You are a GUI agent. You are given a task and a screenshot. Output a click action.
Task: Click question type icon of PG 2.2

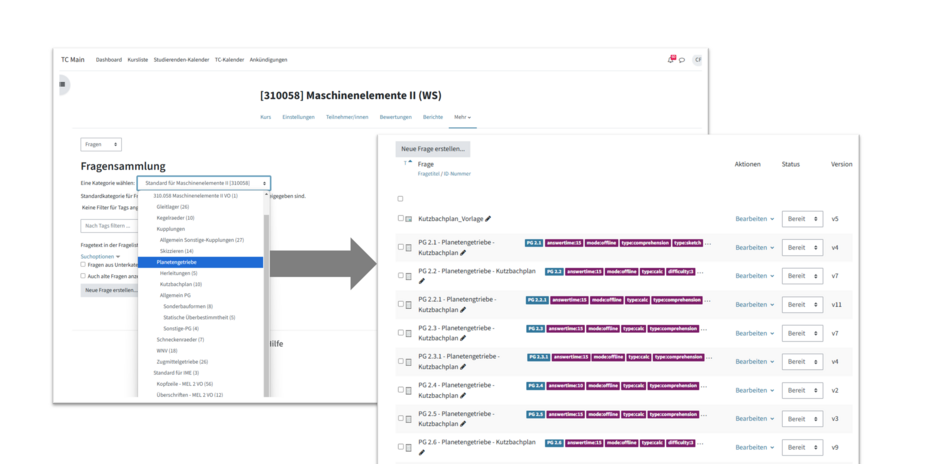[x=408, y=276]
